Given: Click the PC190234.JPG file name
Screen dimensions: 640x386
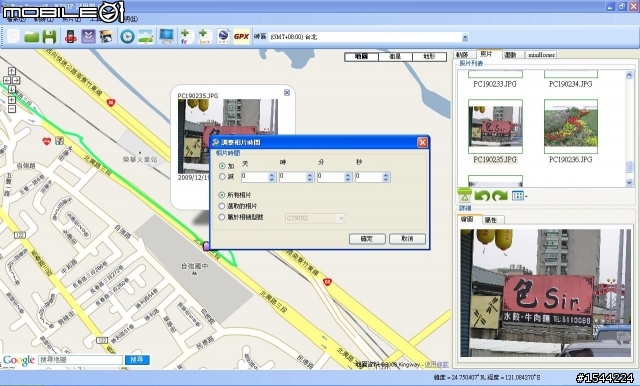Looking at the screenshot, I should click(x=571, y=84).
